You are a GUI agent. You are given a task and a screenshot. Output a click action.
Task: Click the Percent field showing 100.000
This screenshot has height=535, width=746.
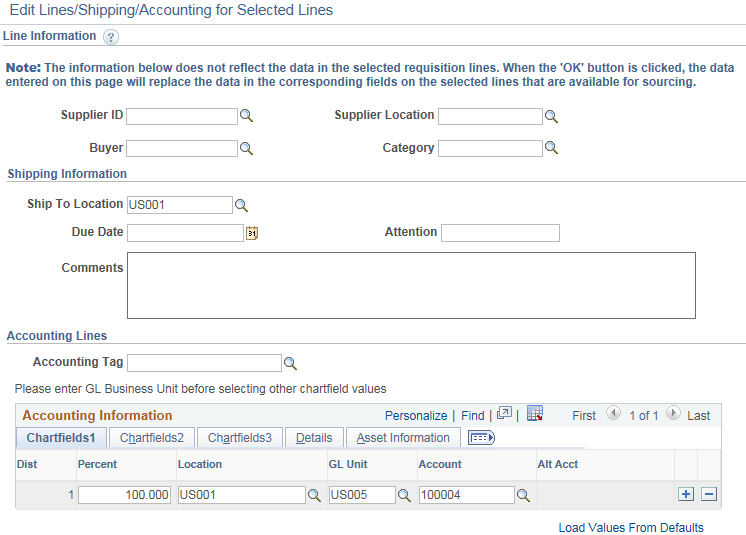(x=125, y=495)
